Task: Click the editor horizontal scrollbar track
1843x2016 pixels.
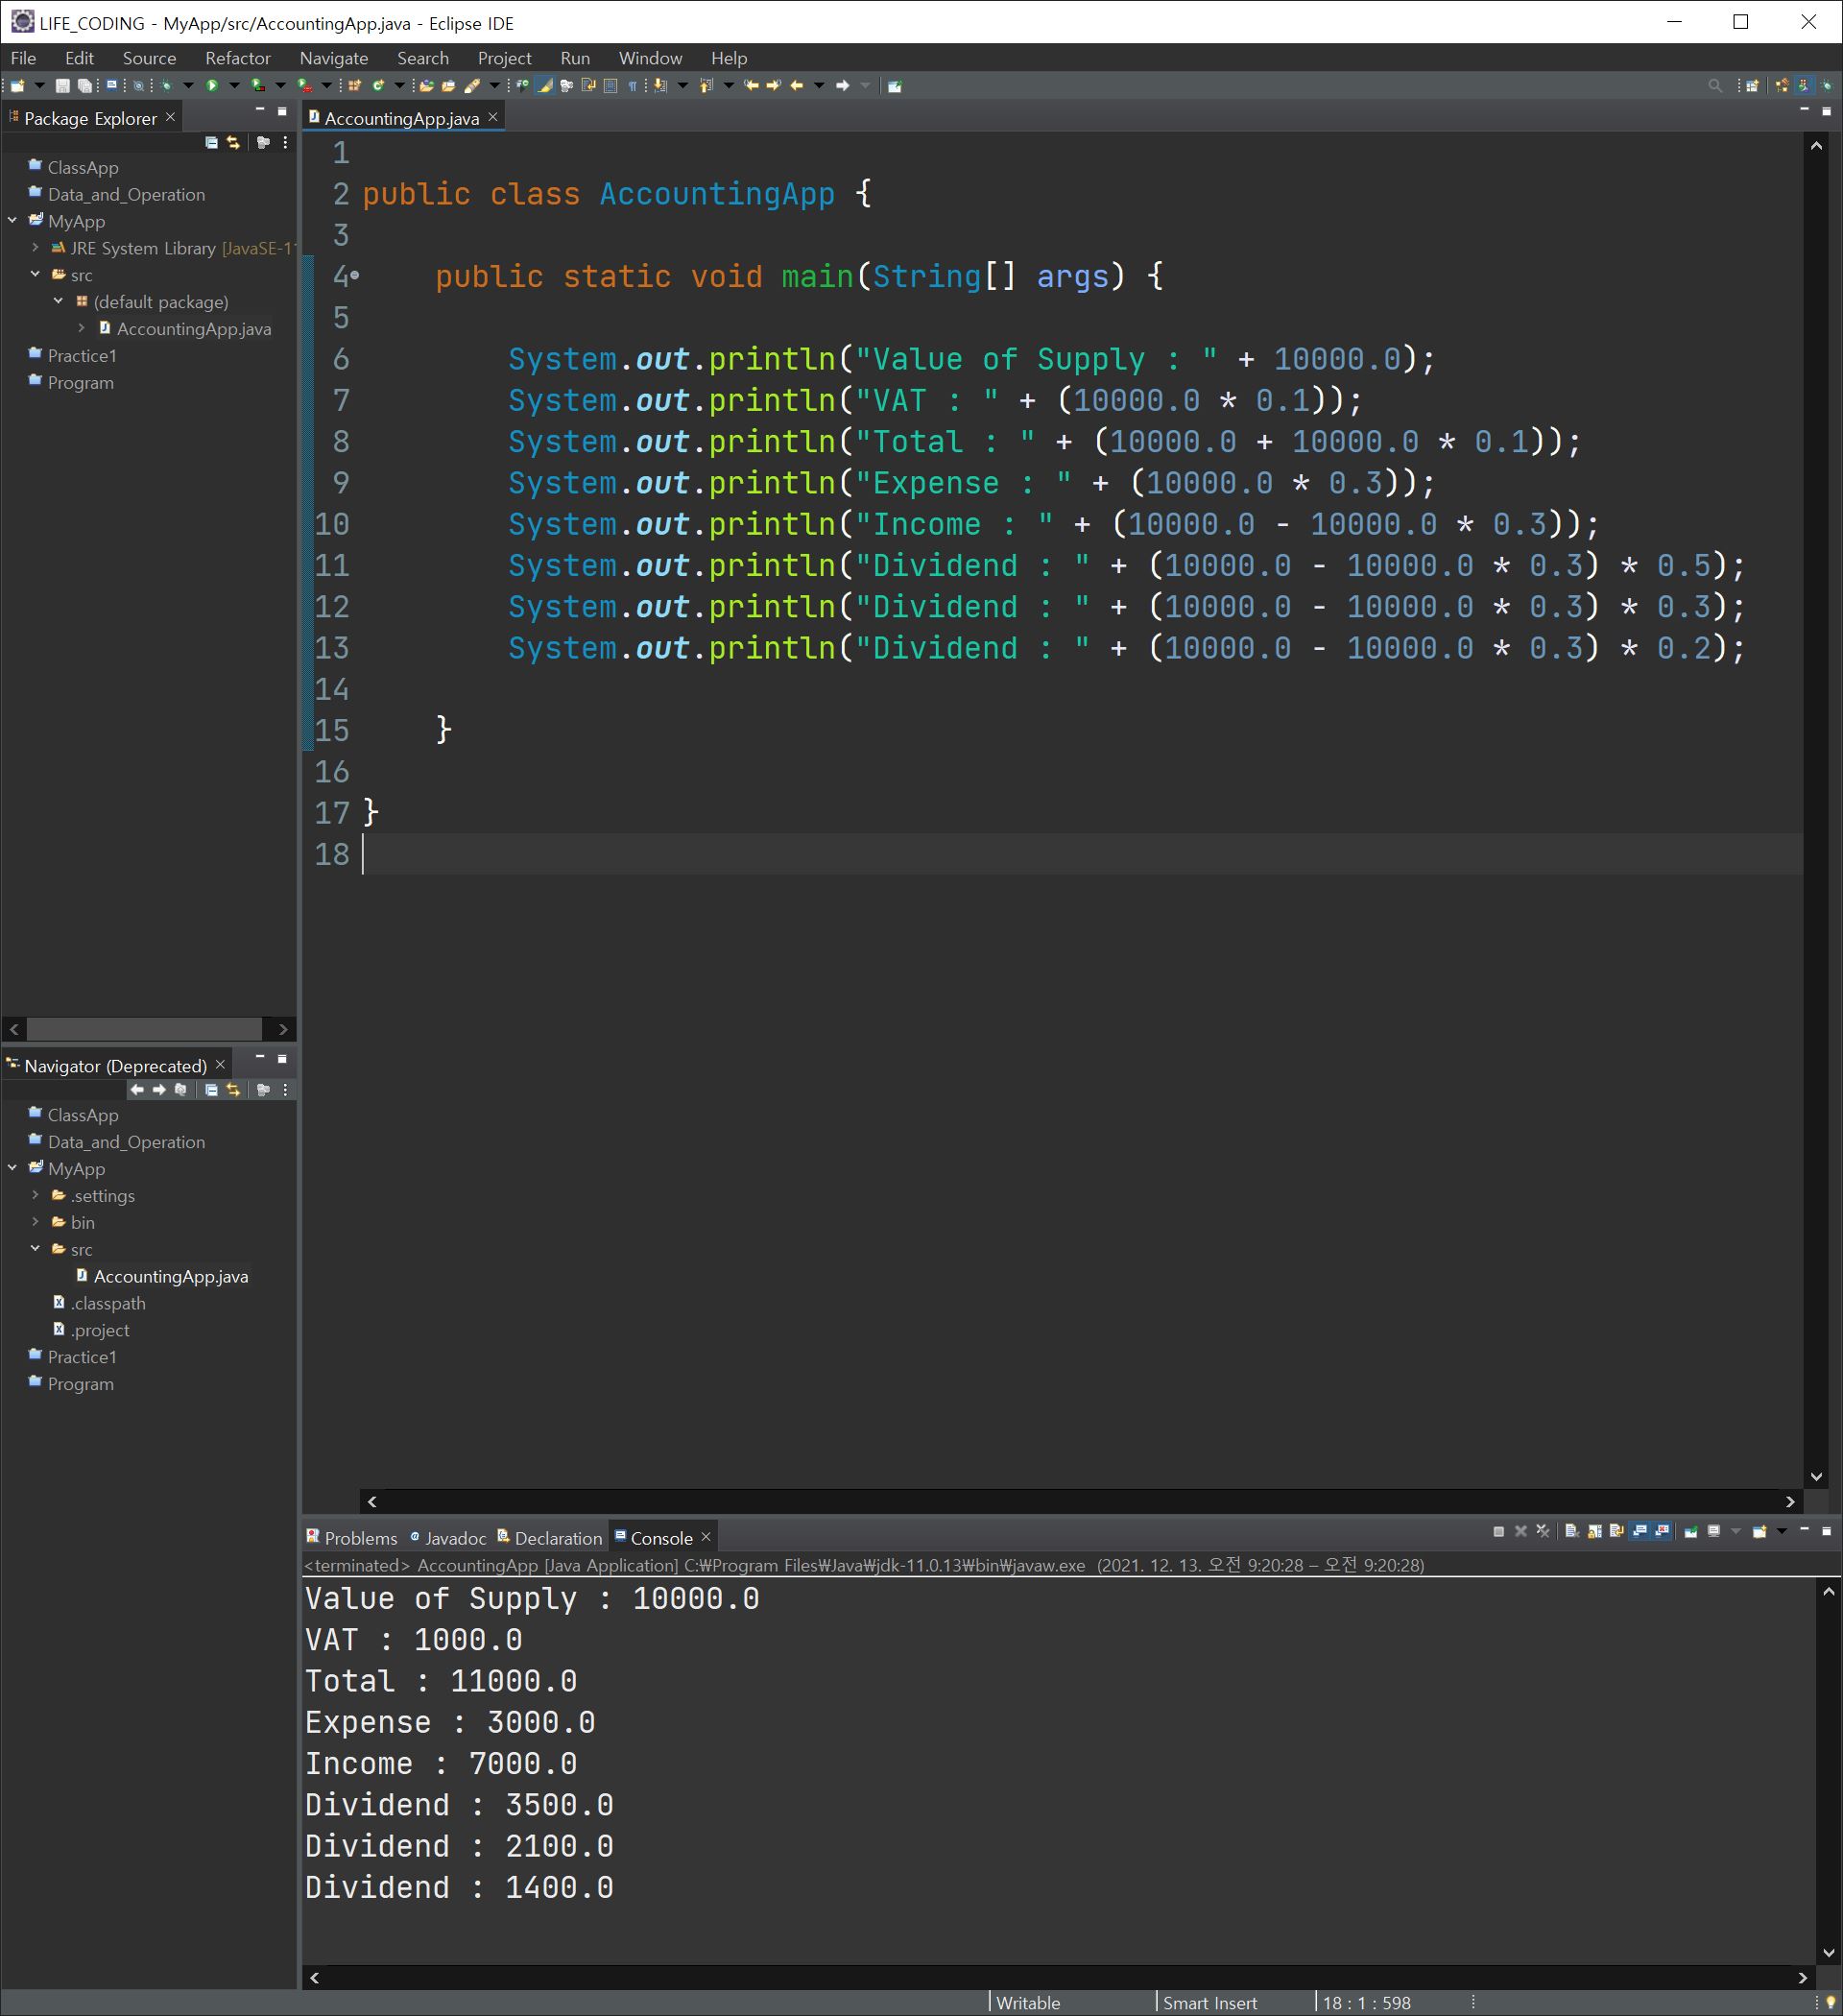Action: pos(1080,1501)
